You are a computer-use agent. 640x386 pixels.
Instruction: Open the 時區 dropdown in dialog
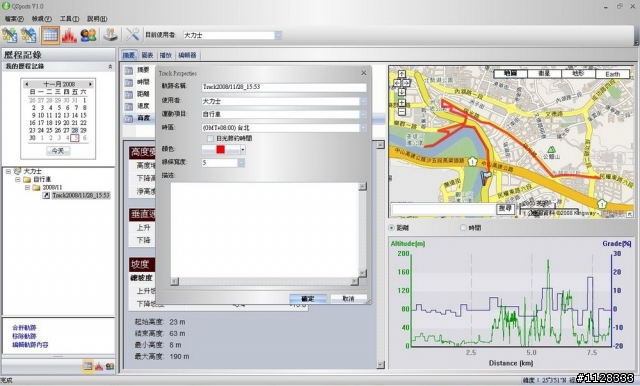(363, 128)
